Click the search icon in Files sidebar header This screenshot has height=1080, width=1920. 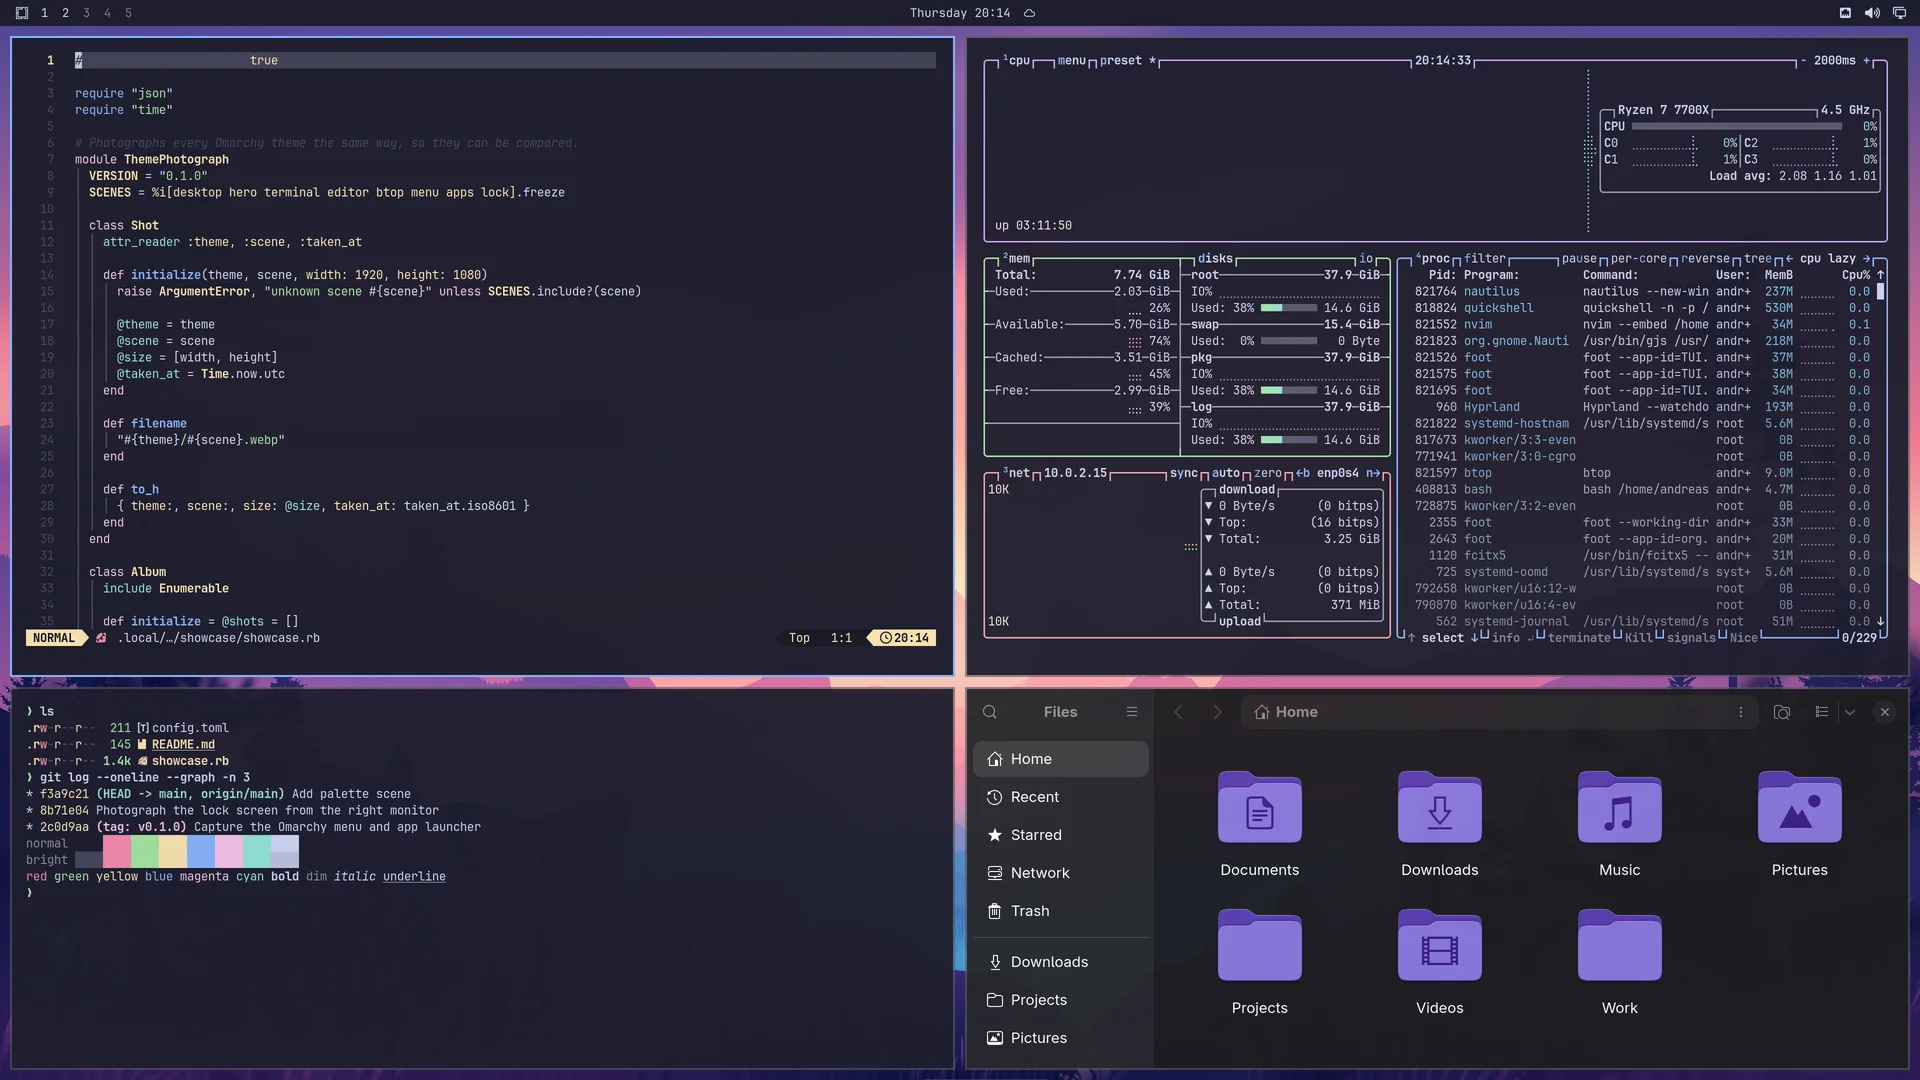click(x=990, y=712)
